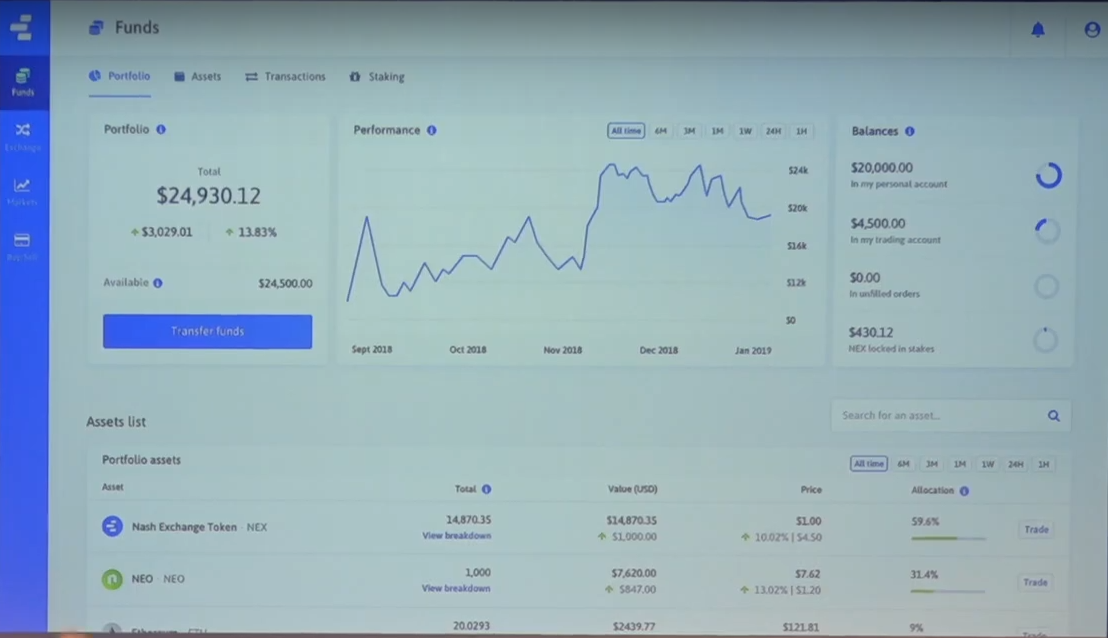The width and height of the screenshot is (1108, 638).
Task: Click the trading account balance ring indicator
Action: click(x=1047, y=230)
